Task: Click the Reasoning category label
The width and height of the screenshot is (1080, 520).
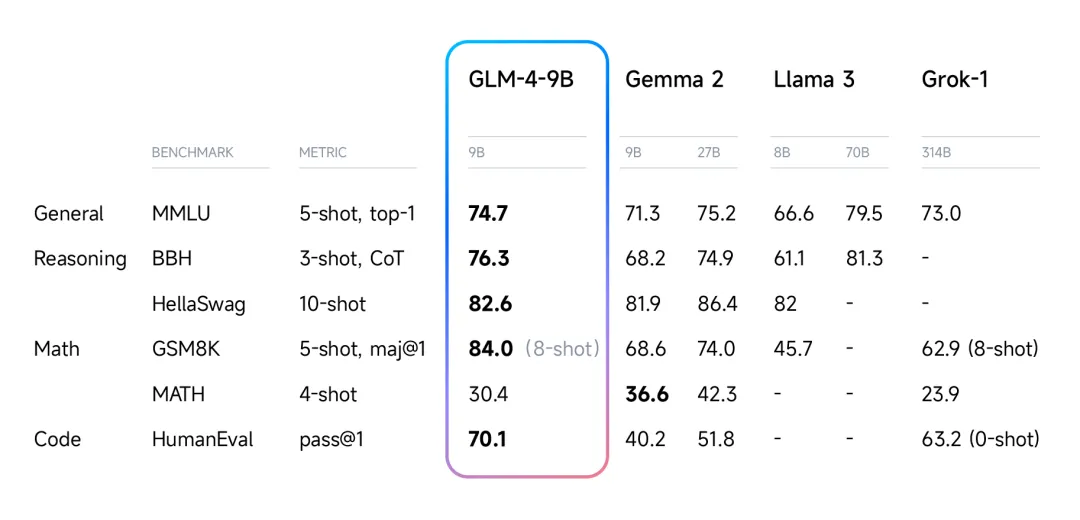Action: tap(80, 259)
